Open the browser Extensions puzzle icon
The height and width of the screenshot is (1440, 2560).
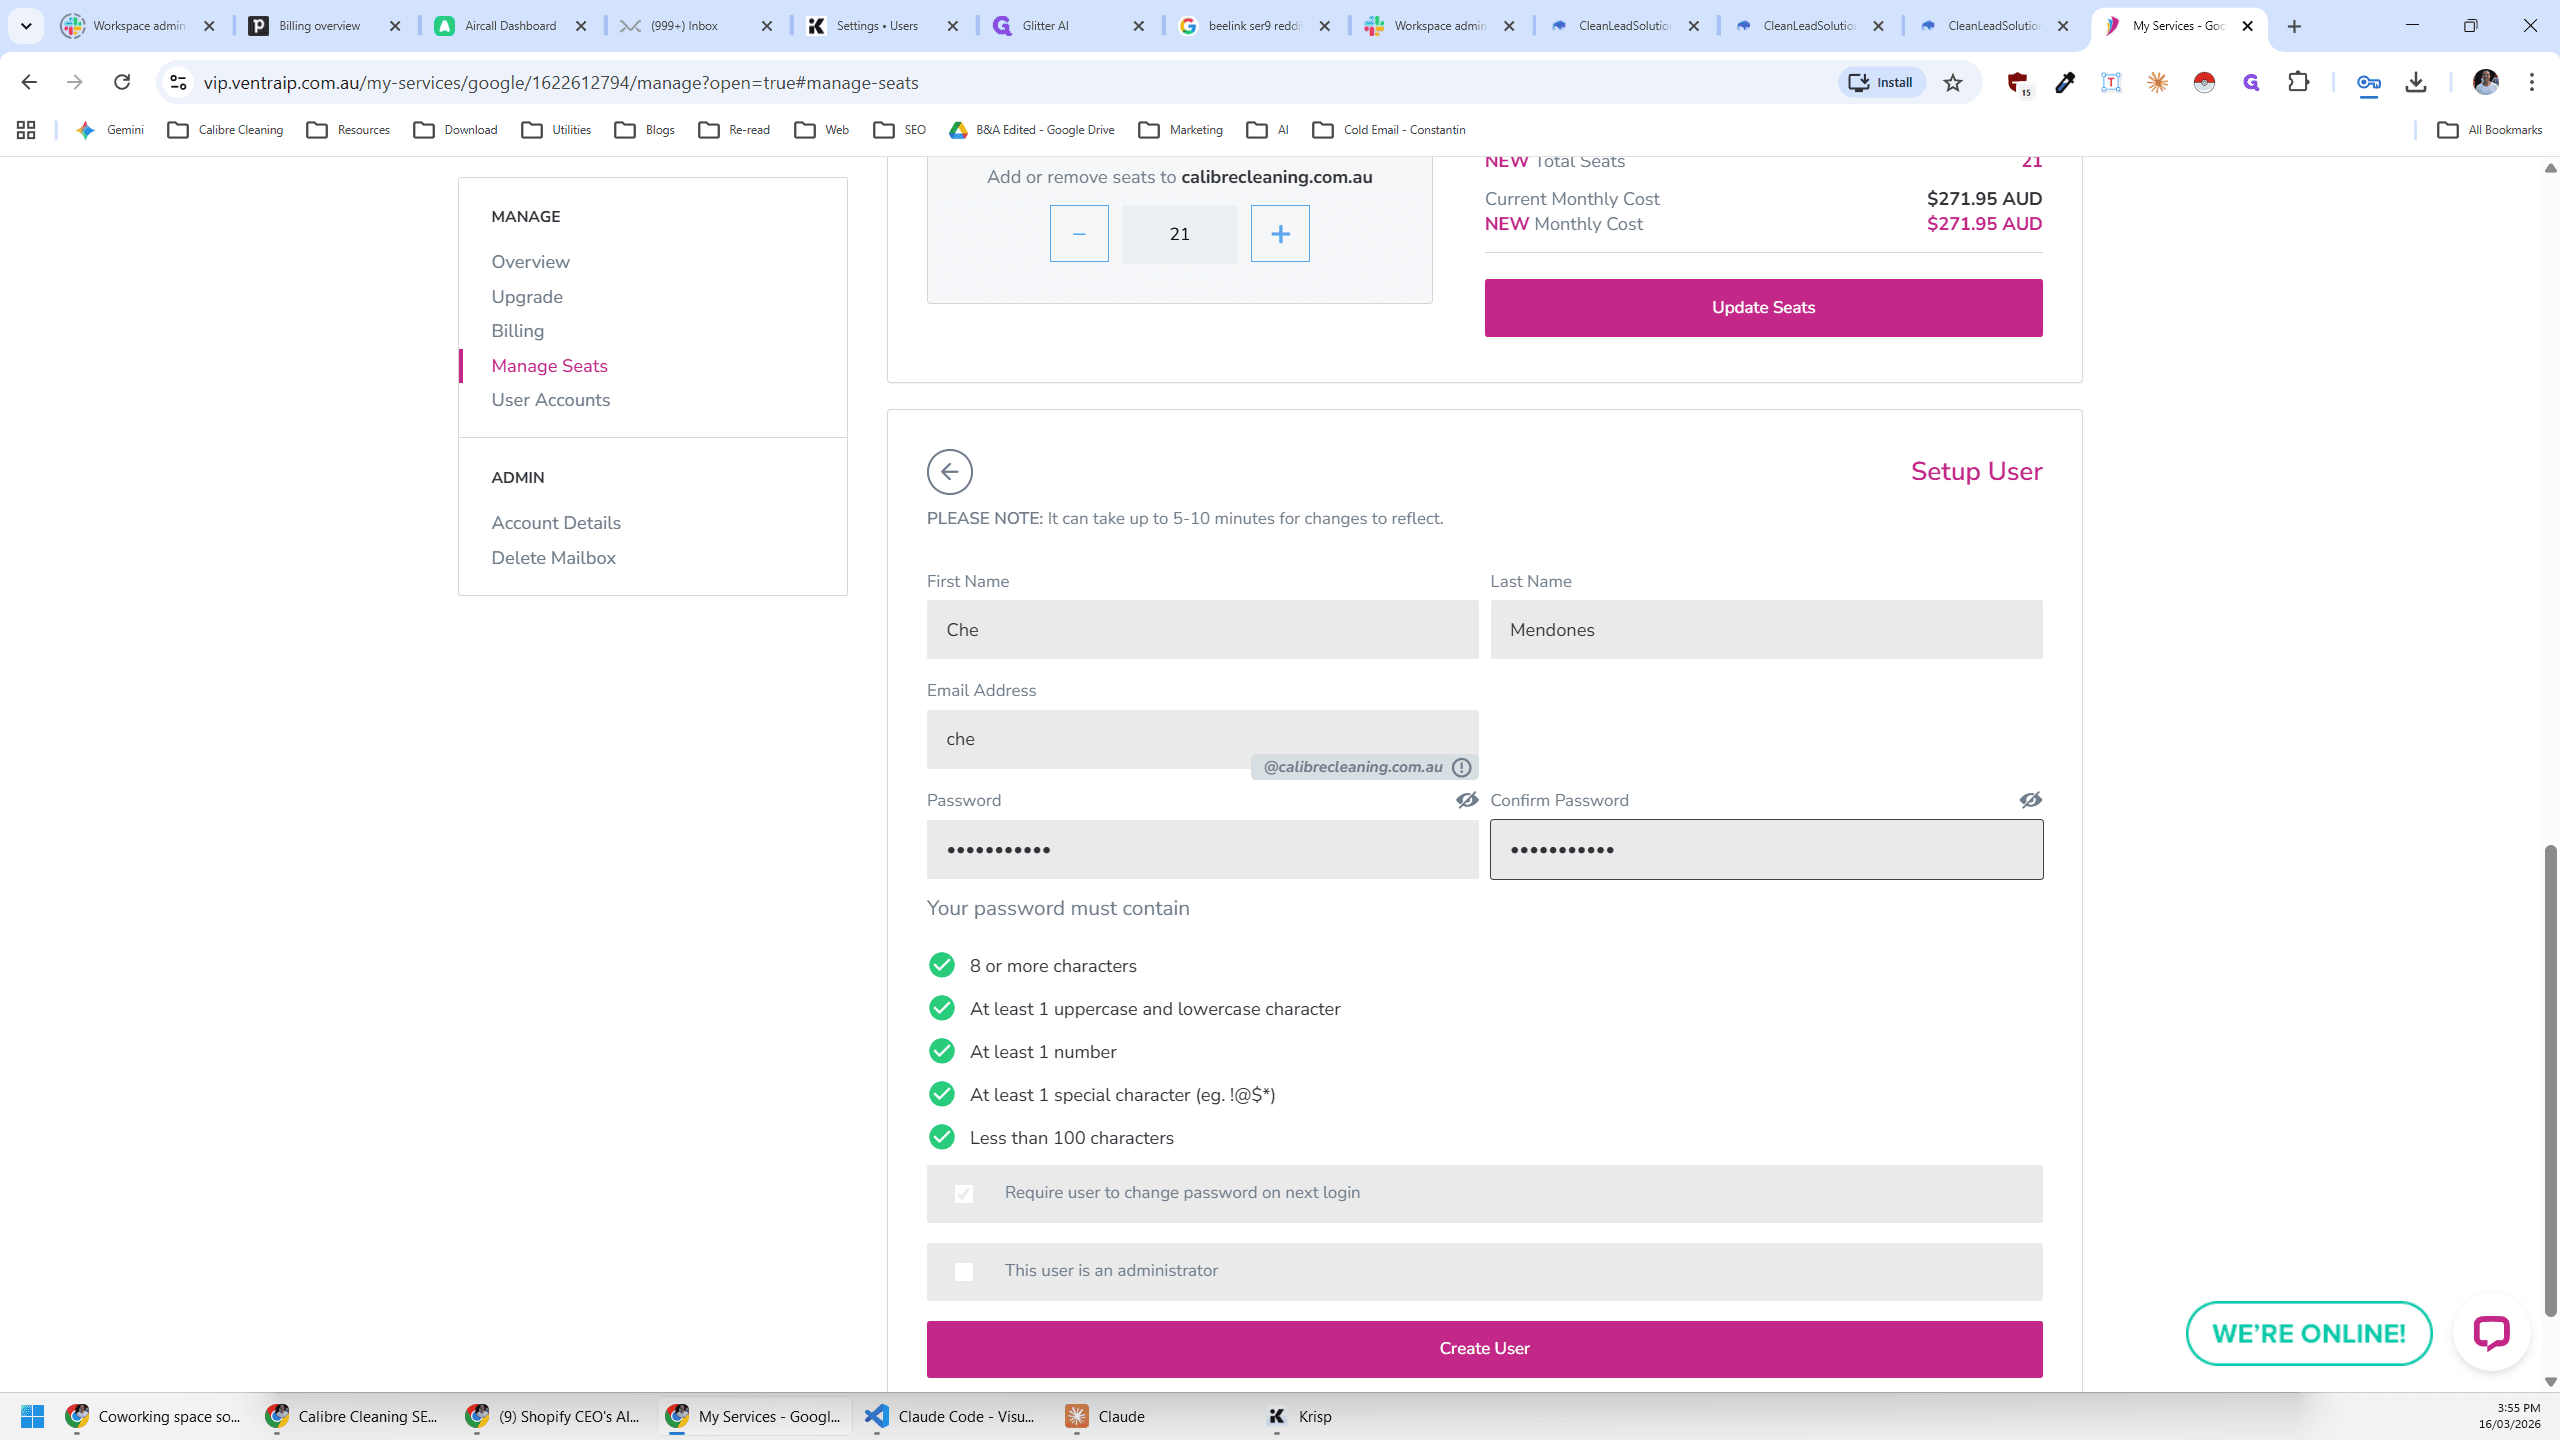click(x=2298, y=83)
